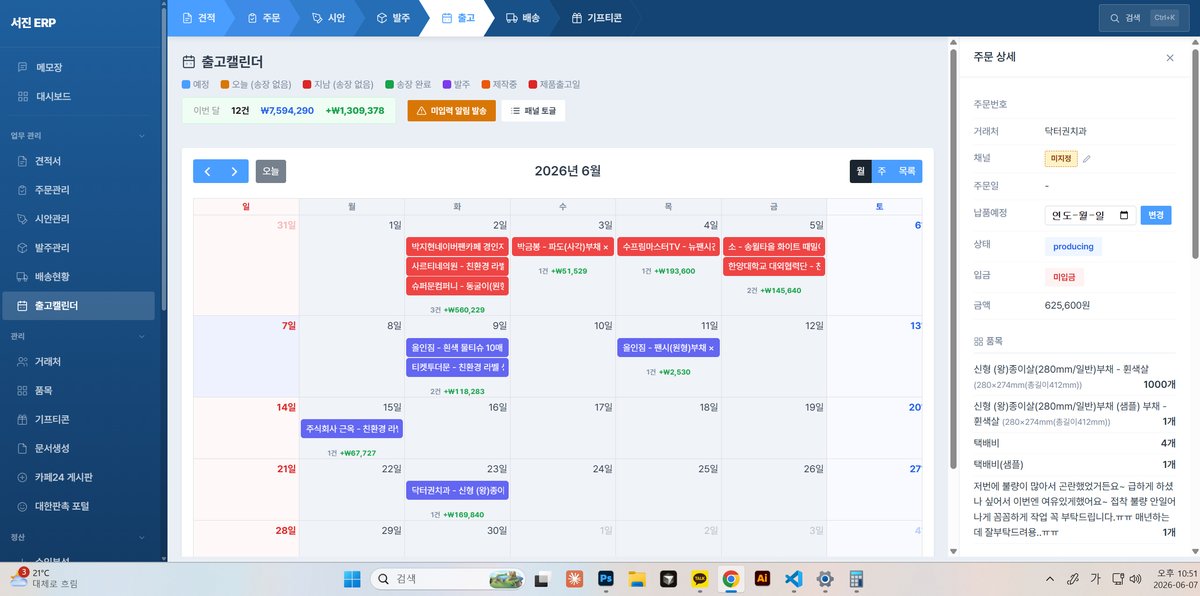Open Photoshop from the taskbar
This screenshot has height=596, width=1200.
click(605, 578)
